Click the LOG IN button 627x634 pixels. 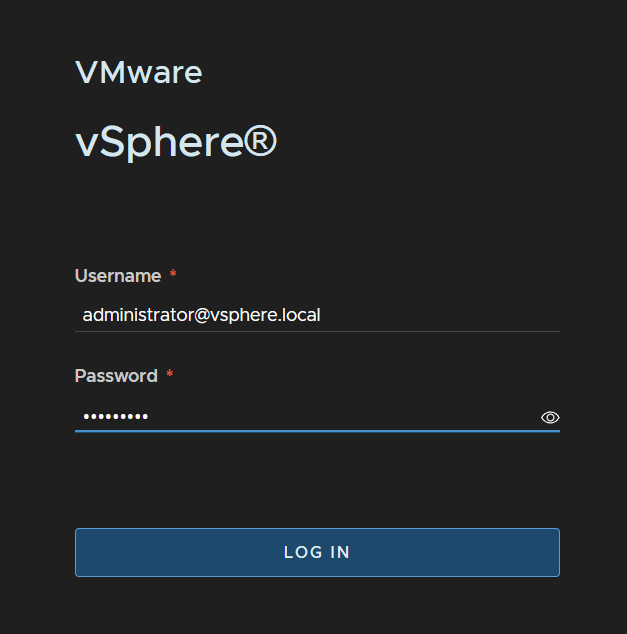[x=317, y=552]
